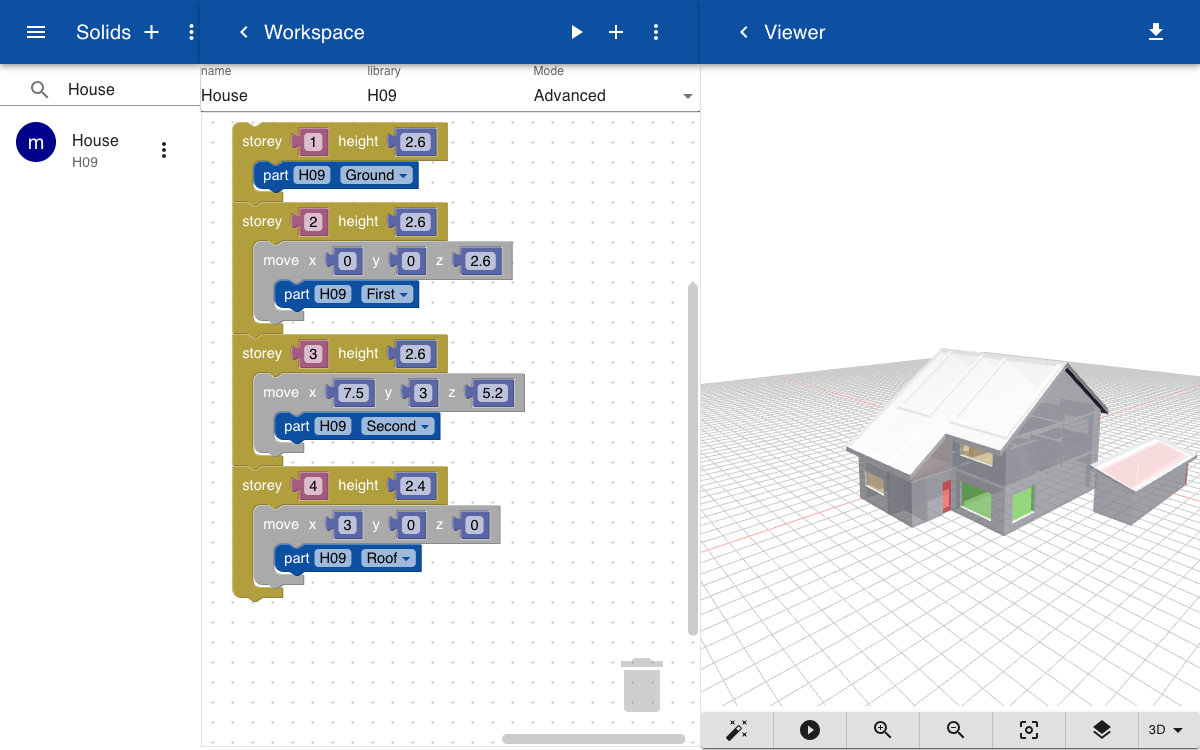
Task: Edit move x value 7.5
Action: coord(353,393)
